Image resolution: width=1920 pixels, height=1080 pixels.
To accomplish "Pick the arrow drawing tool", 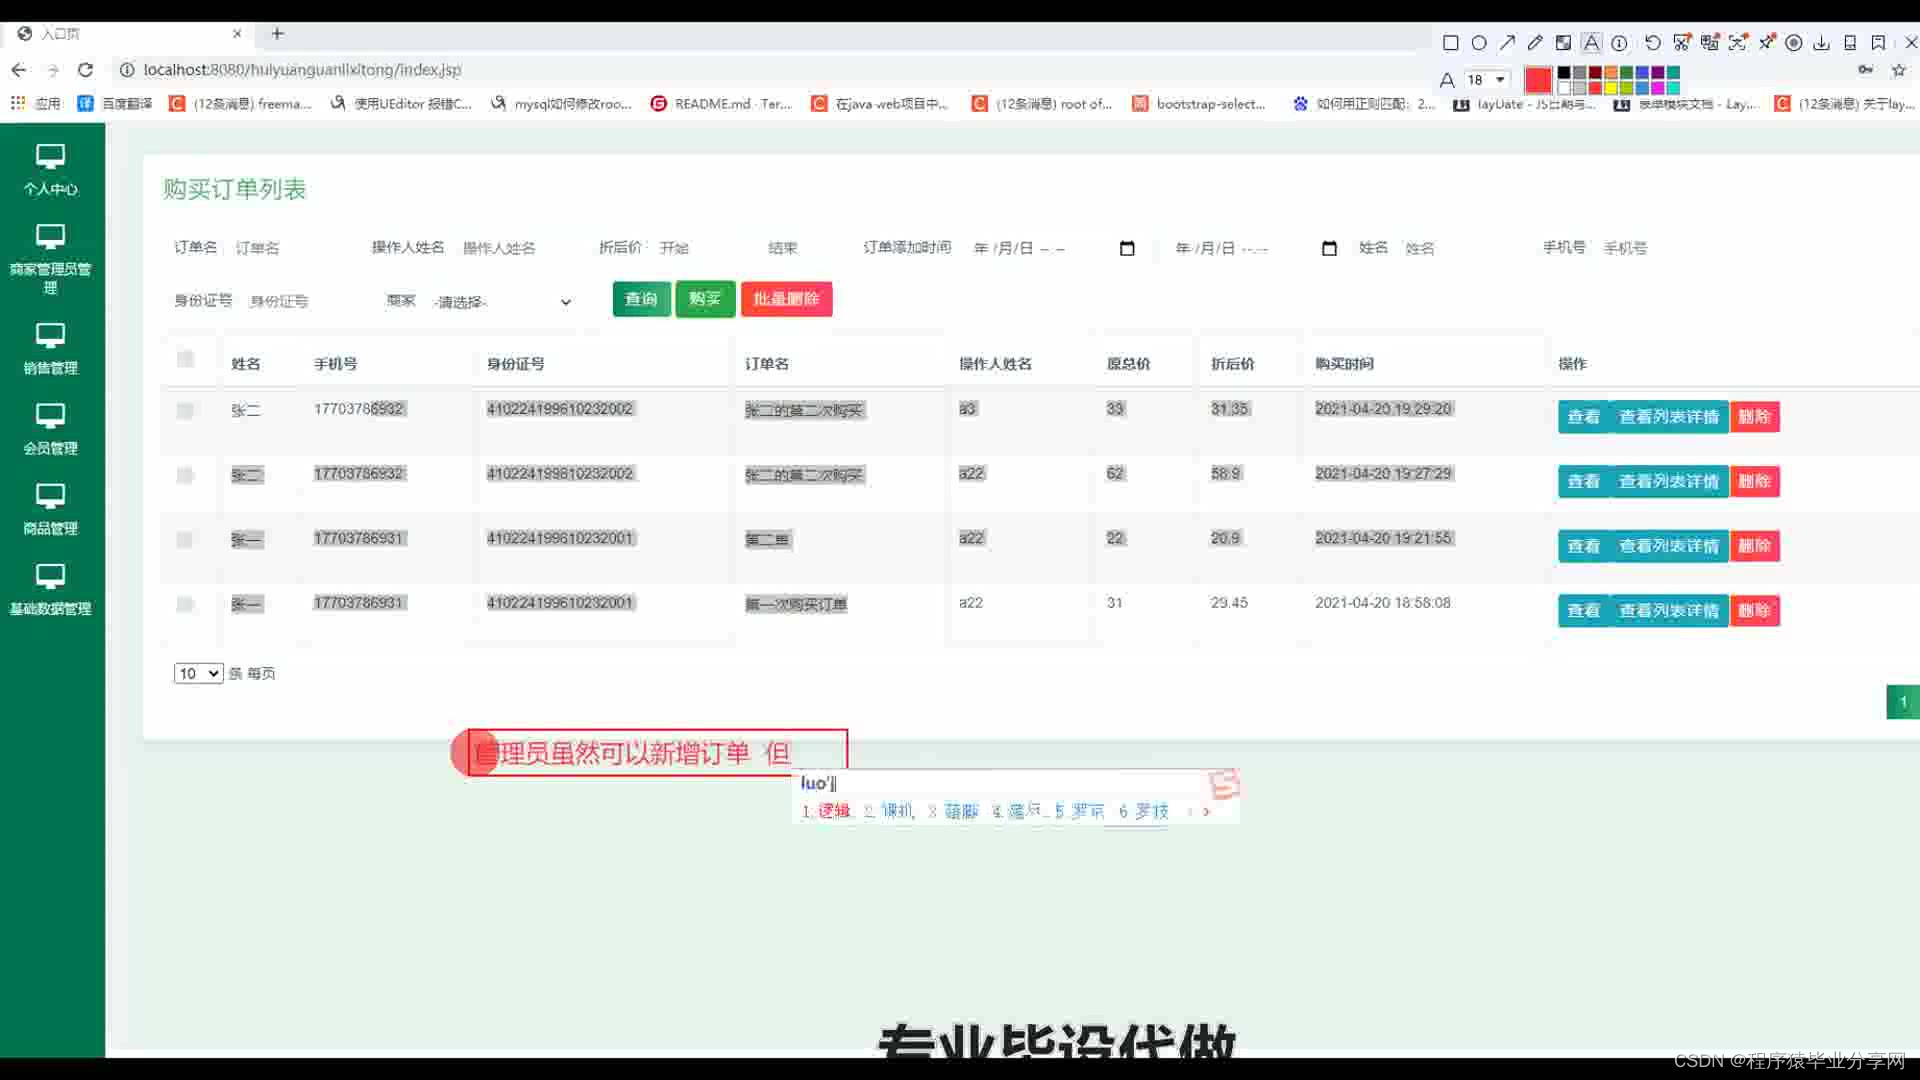I will (1507, 43).
